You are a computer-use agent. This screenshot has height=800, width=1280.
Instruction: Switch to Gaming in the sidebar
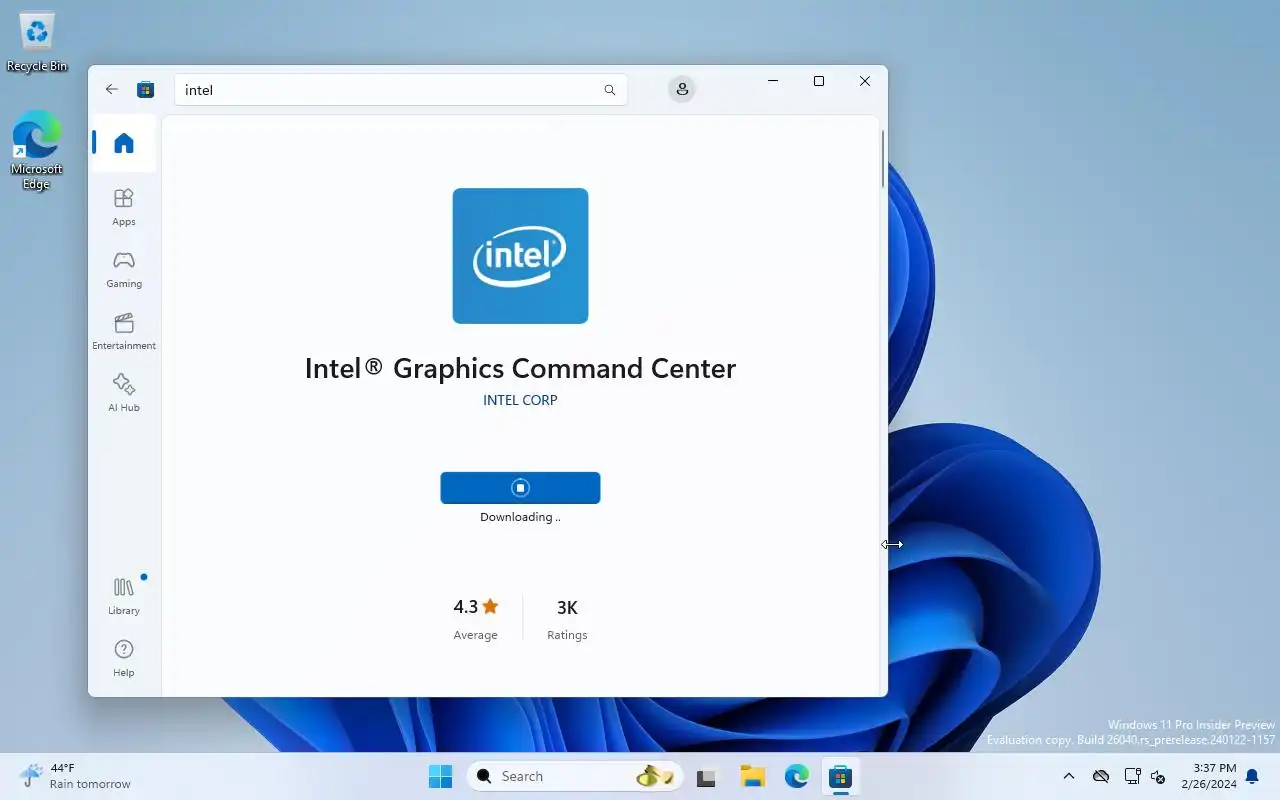click(x=124, y=269)
